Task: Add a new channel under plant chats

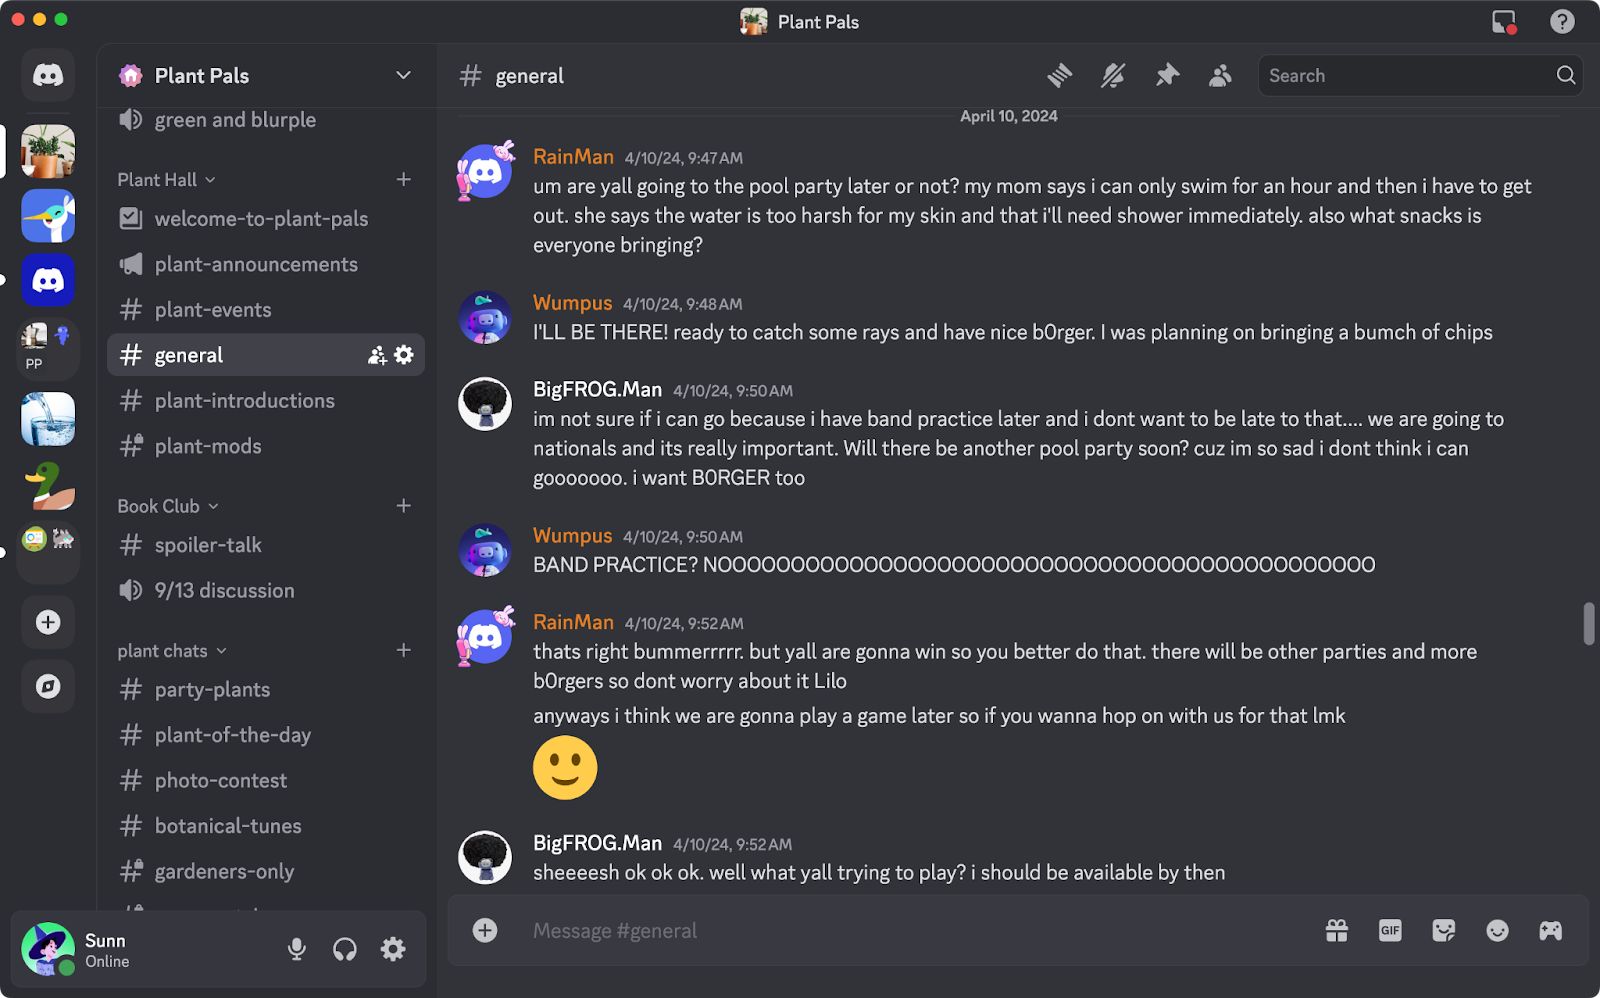Action: [403, 650]
